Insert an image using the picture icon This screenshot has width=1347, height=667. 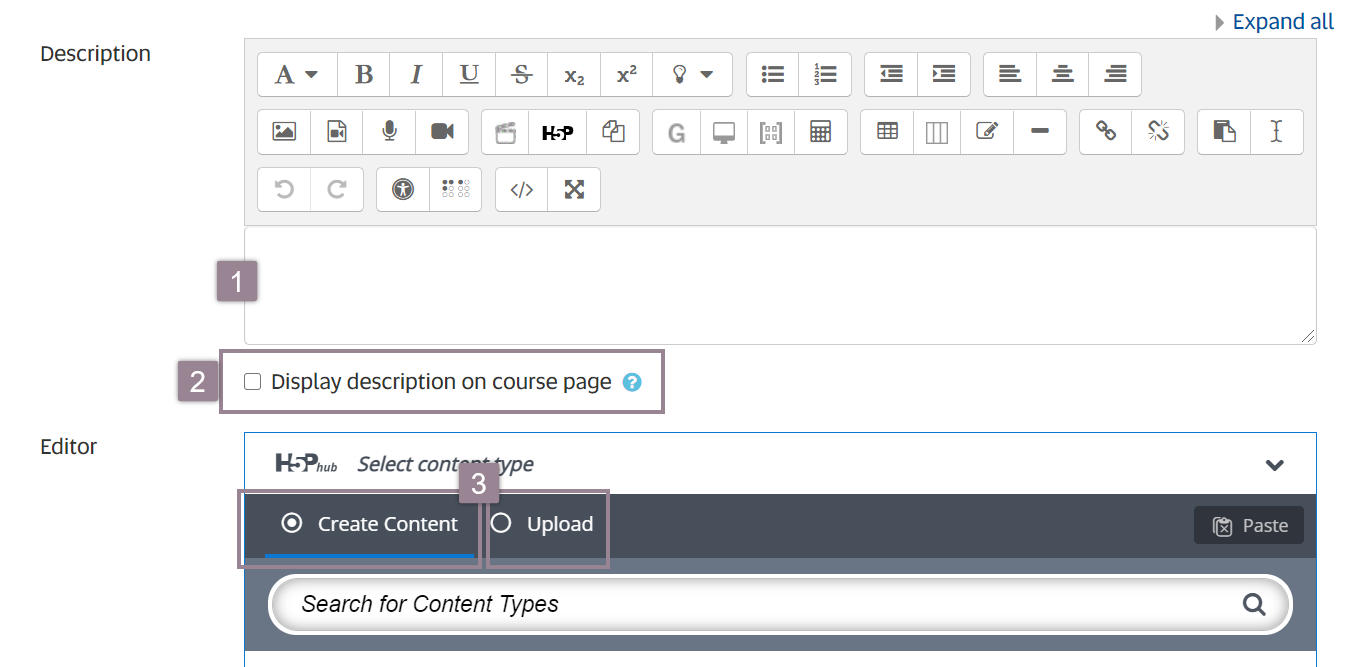284,132
